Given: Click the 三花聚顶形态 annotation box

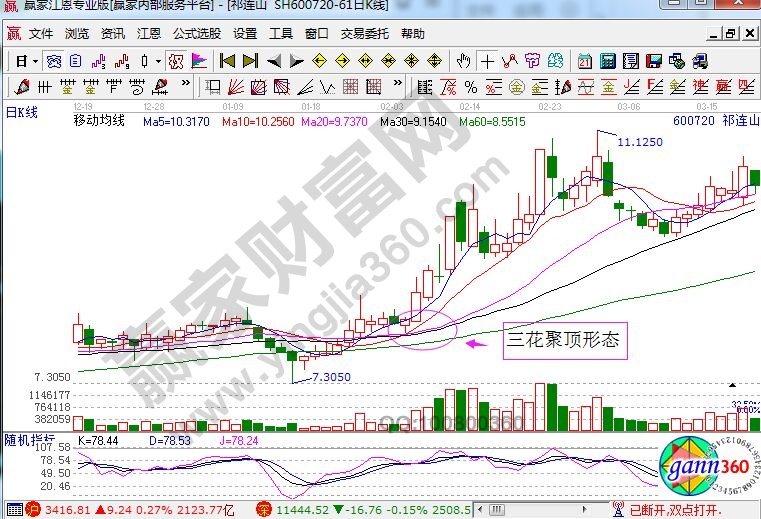Looking at the screenshot, I should click(564, 341).
